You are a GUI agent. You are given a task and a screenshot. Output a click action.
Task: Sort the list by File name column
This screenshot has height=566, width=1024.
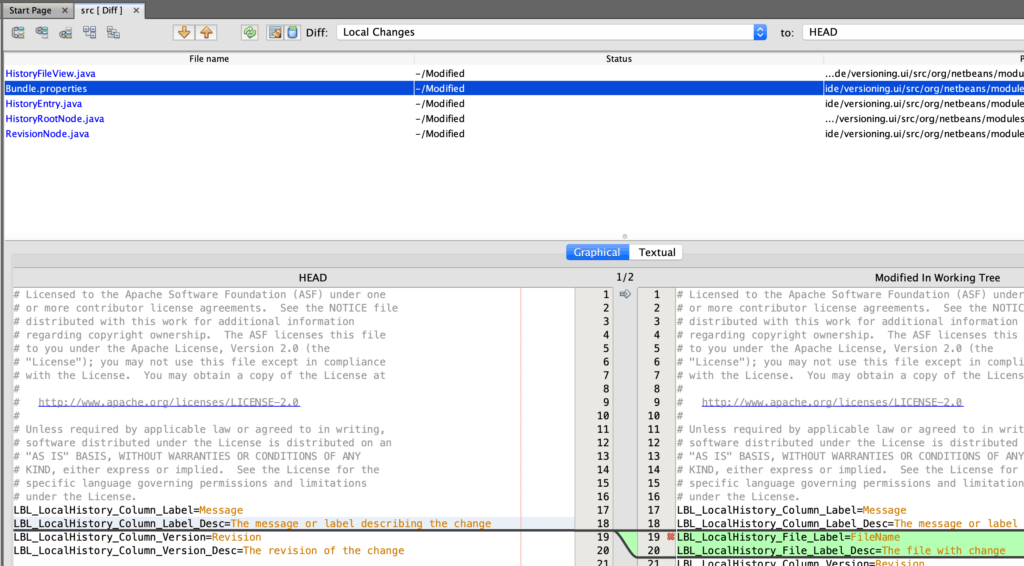coord(209,59)
